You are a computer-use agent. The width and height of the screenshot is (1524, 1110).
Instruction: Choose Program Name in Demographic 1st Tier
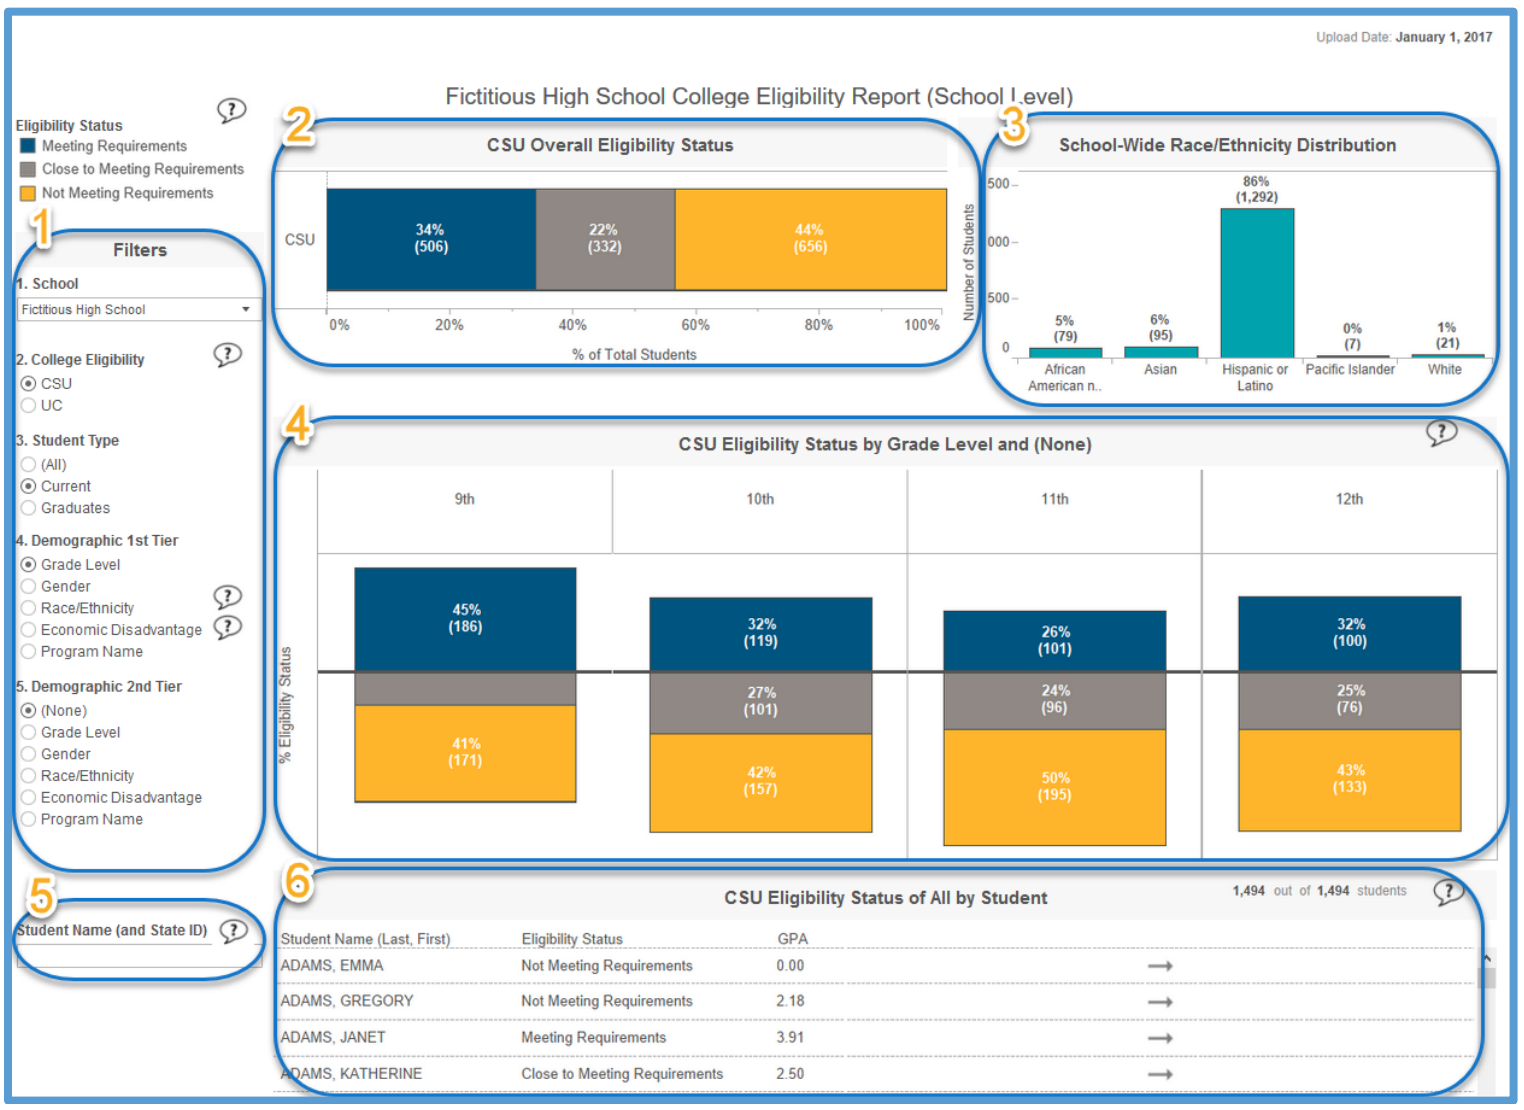point(28,652)
